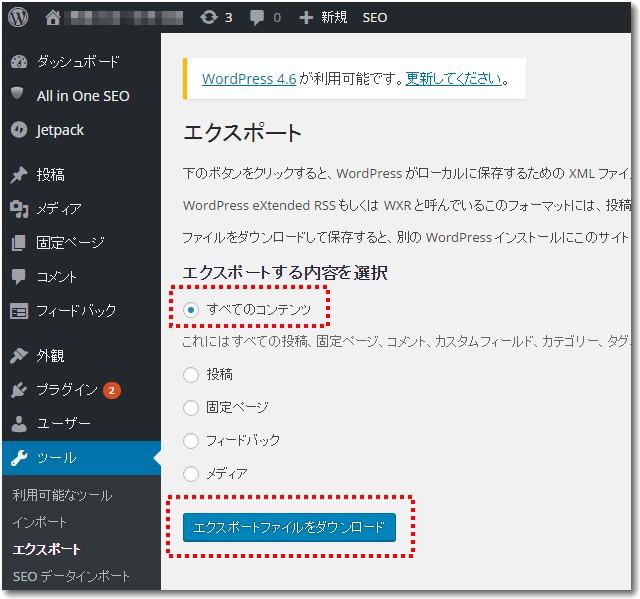Click the ユーザー person icon
Image resolution: width=640 pixels, height=599 pixels.
pyautogui.click(x=19, y=424)
